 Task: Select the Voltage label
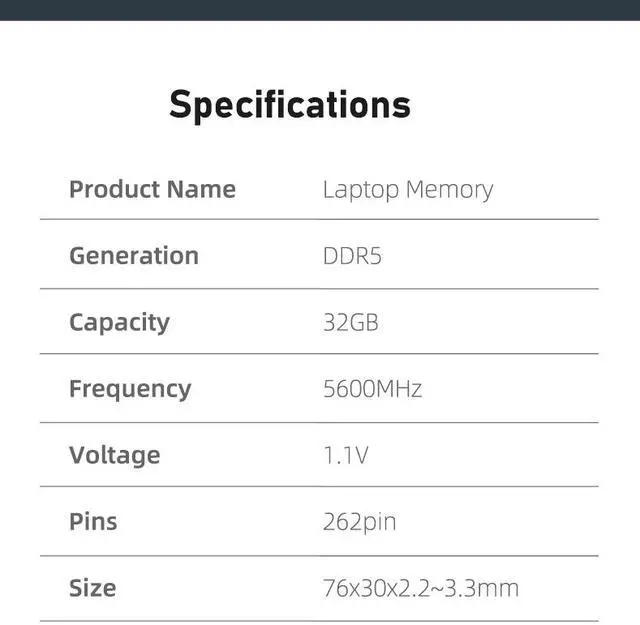click(x=114, y=455)
